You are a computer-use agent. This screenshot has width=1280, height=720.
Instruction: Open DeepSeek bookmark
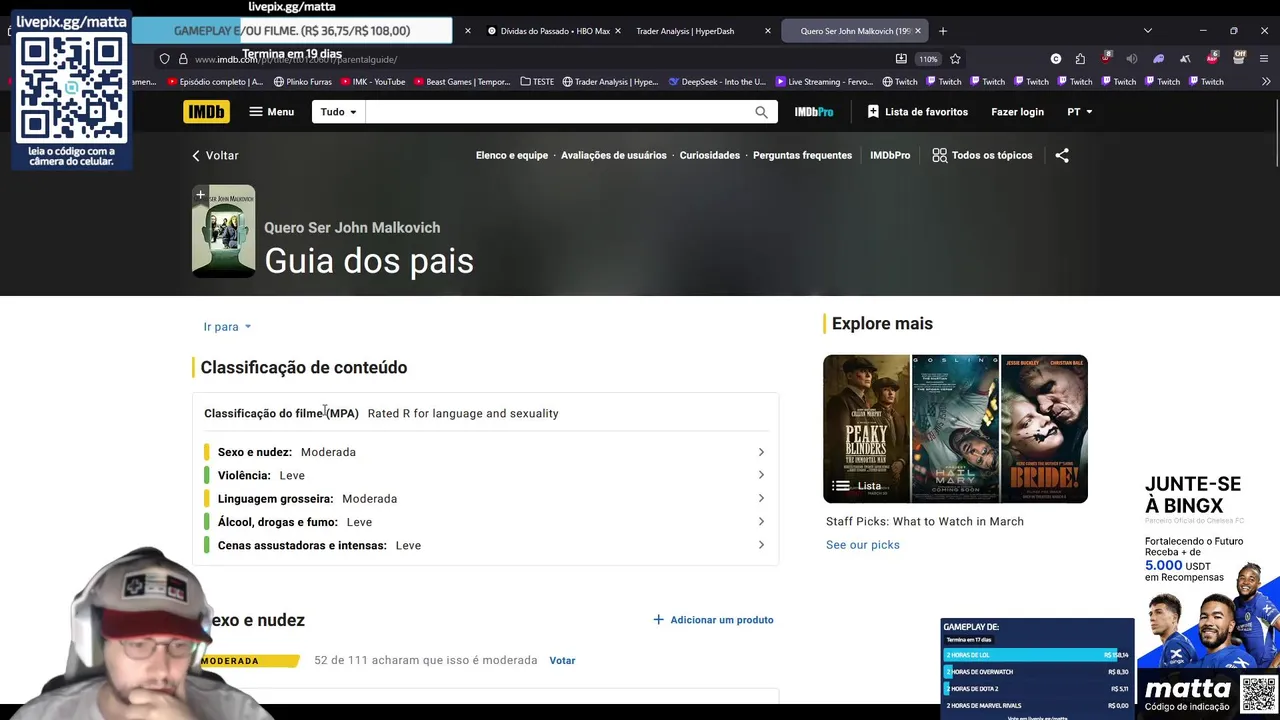pos(717,82)
